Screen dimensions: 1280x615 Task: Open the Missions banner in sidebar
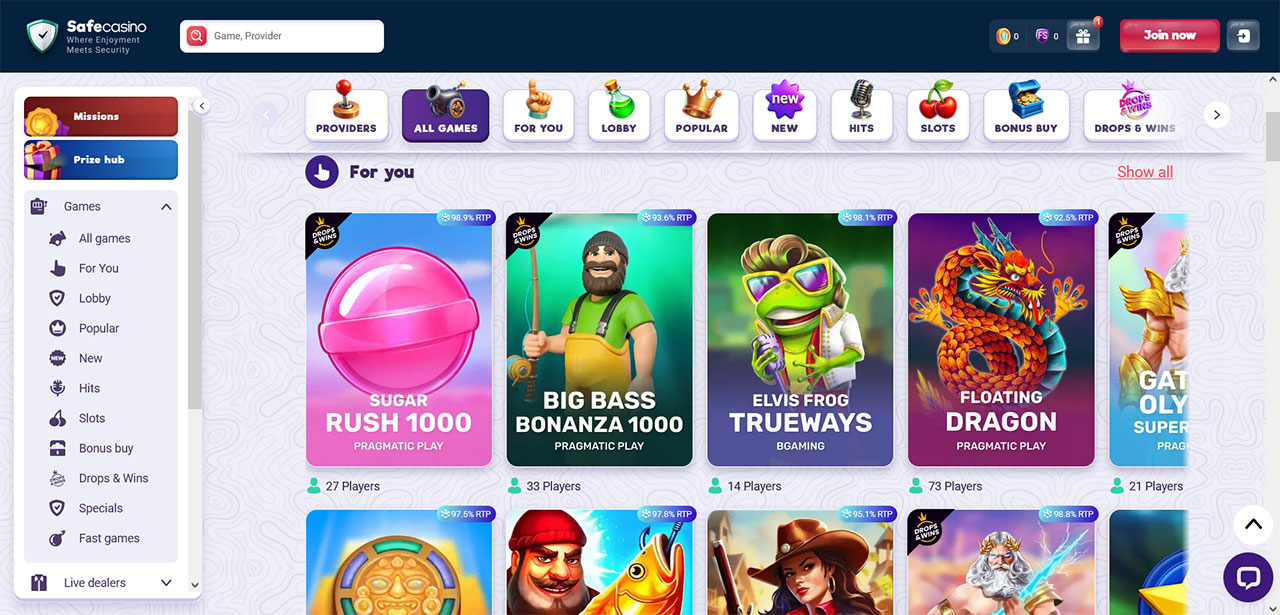pyautogui.click(x=101, y=116)
